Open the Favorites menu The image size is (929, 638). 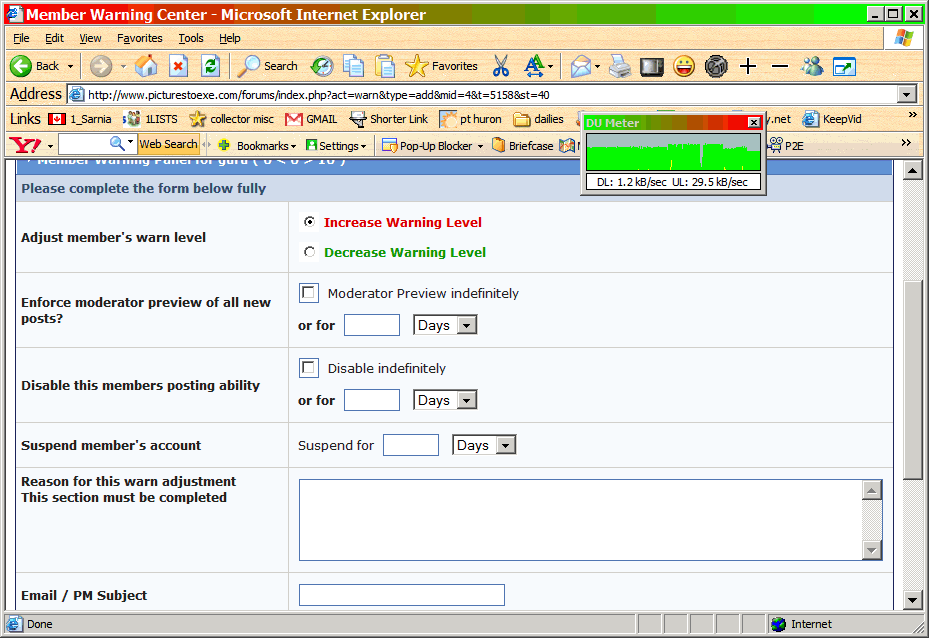click(139, 38)
